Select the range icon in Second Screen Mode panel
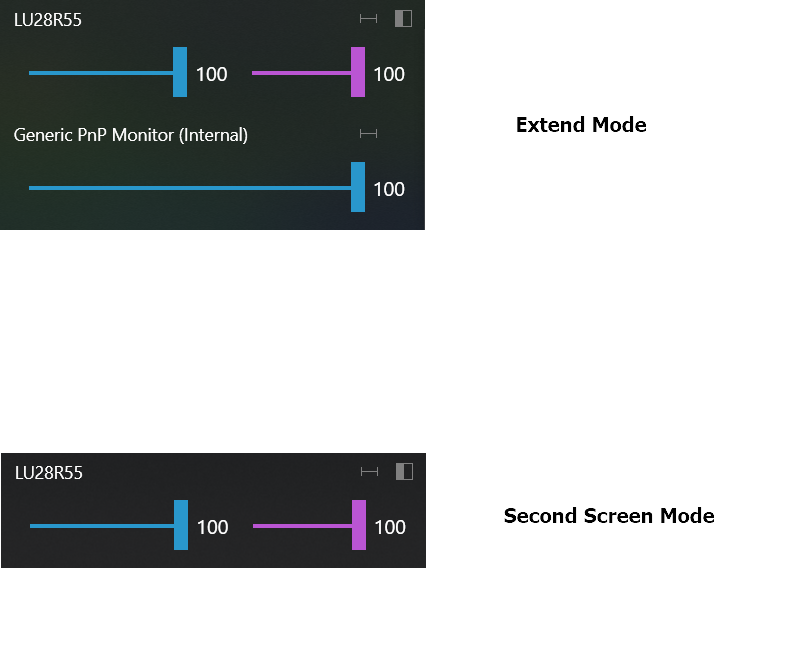This screenshot has height=653, width=811. click(367, 471)
